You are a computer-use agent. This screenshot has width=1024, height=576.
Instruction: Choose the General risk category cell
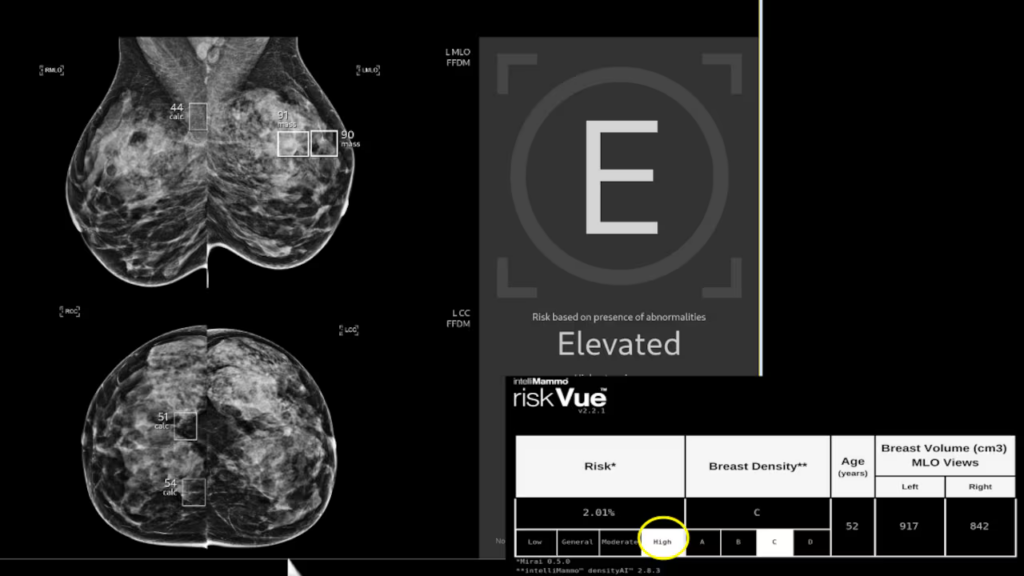click(577, 542)
